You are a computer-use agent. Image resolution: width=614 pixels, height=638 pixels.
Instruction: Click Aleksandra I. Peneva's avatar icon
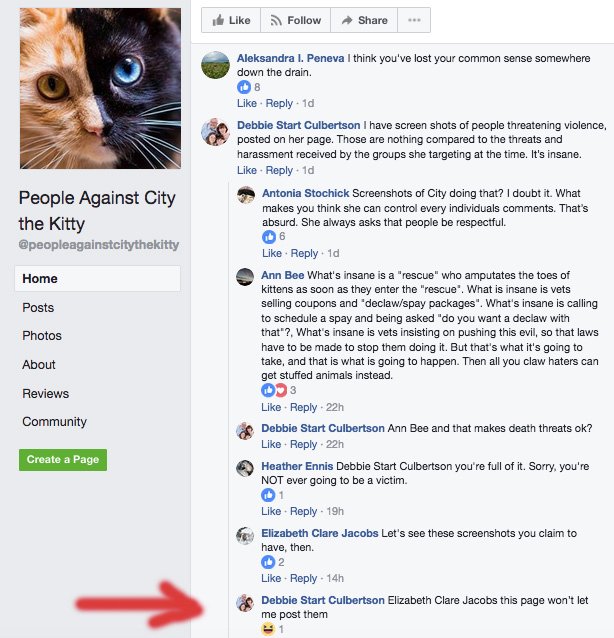click(x=215, y=66)
